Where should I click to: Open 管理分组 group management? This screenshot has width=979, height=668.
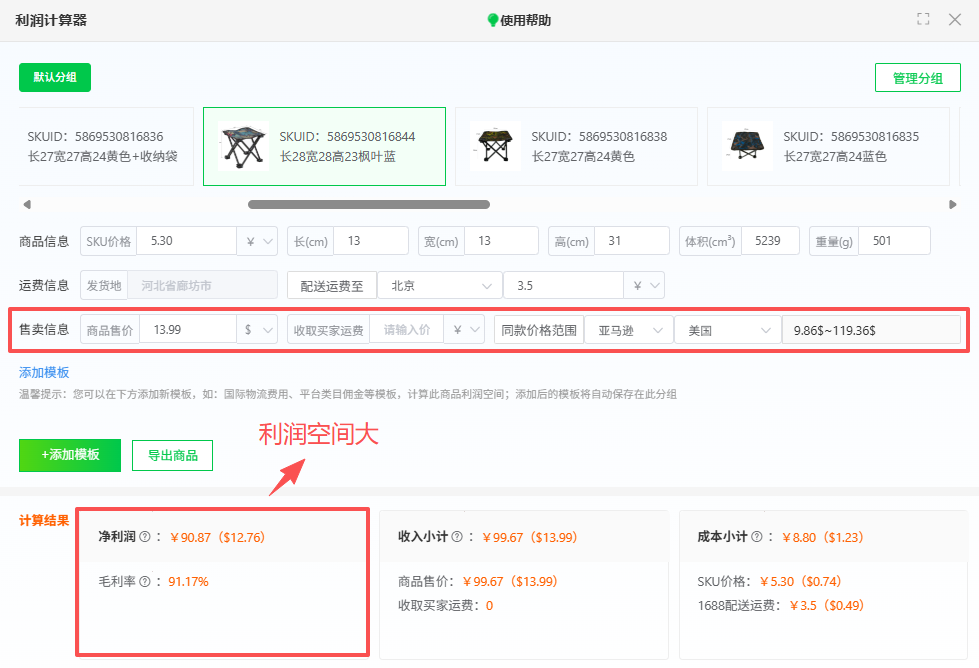click(x=917, y=77)
